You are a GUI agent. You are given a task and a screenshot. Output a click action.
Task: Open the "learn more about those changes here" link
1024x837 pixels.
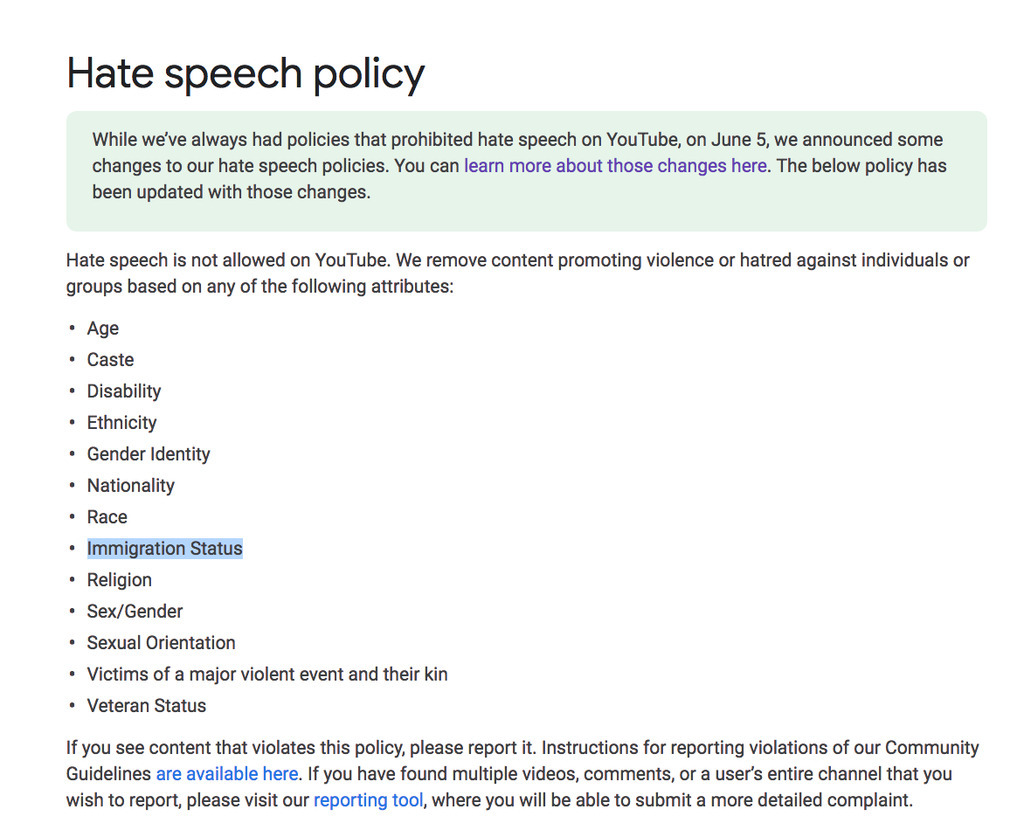pyautogui.click(x=615, y=166)
